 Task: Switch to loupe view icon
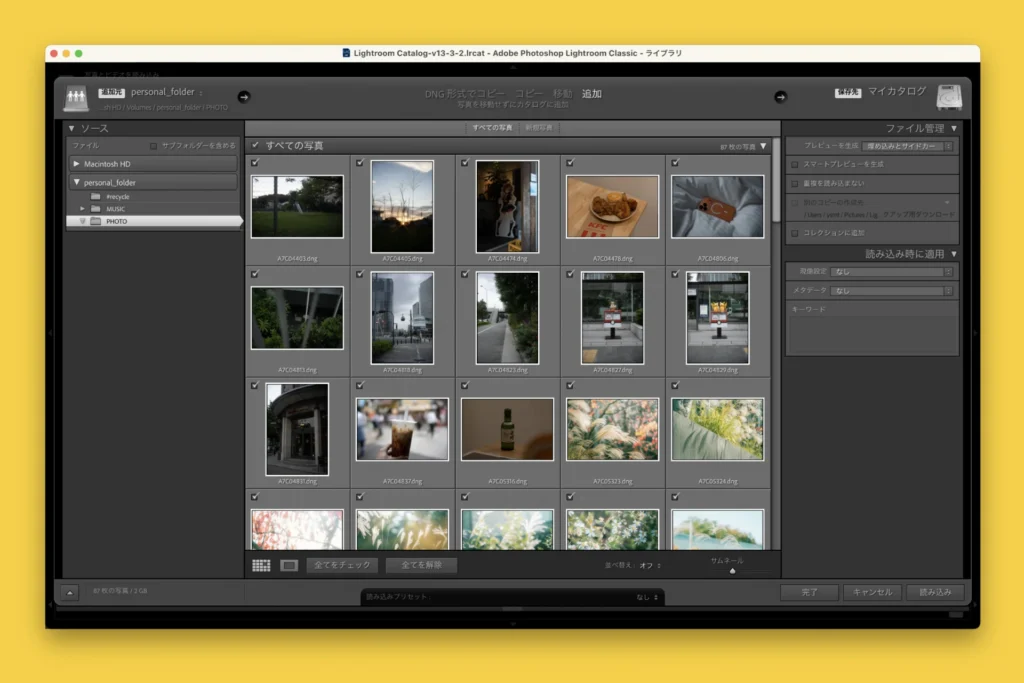[289, 565]
